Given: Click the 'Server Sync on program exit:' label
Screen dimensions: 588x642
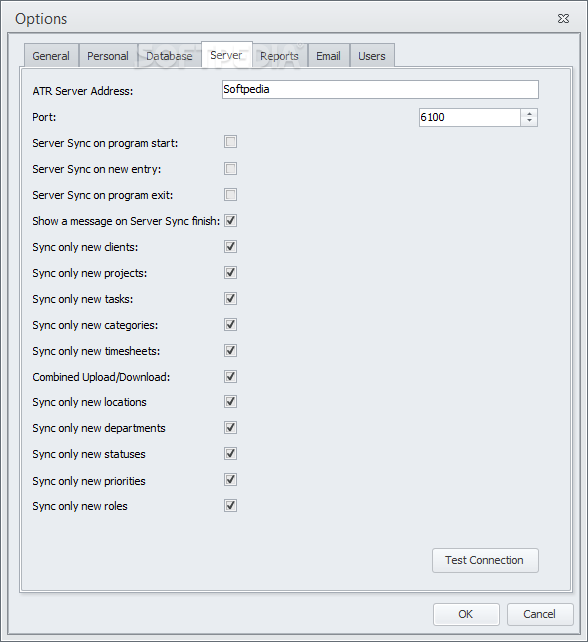Looking at the screenshot, I should pos(103,195).
